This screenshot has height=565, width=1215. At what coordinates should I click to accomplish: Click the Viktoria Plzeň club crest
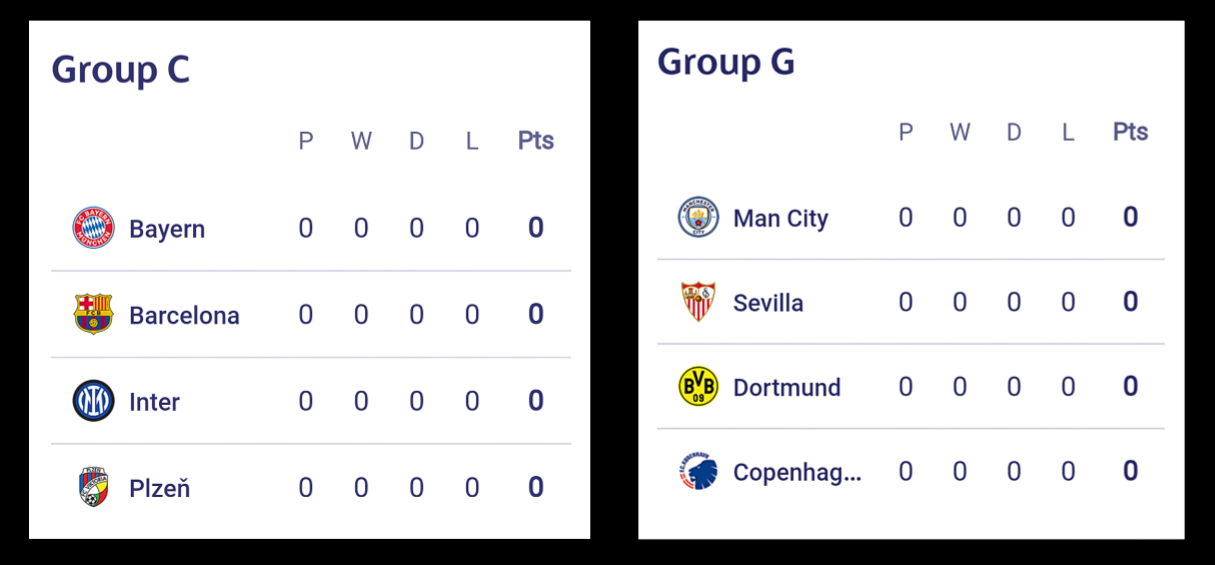[93, 487]
